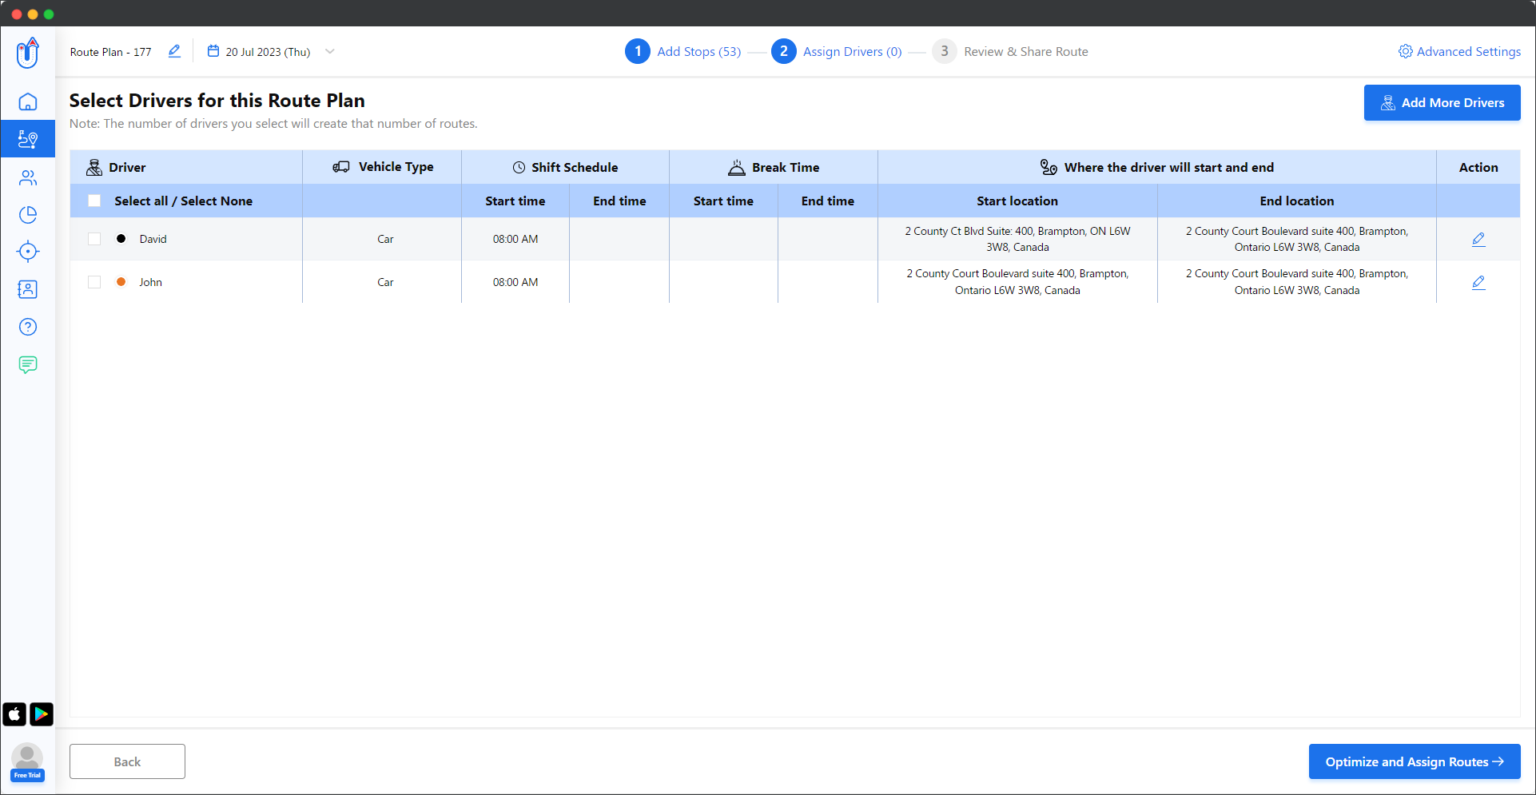Expand the route date dropdown chevron
Viewport: 1536px width, 795px height.
(x=330, y=52)
